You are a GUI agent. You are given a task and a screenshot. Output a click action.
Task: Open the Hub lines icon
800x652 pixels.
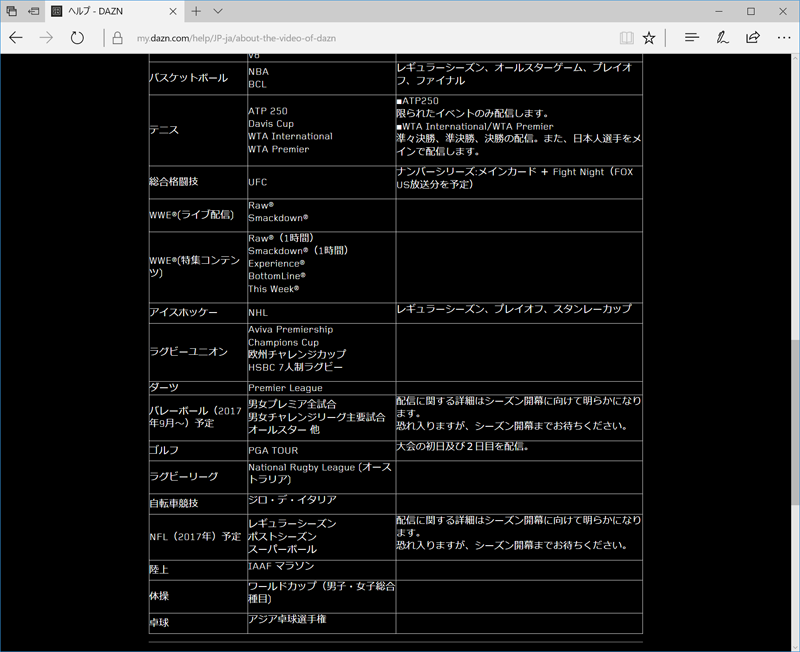point(691,38)
